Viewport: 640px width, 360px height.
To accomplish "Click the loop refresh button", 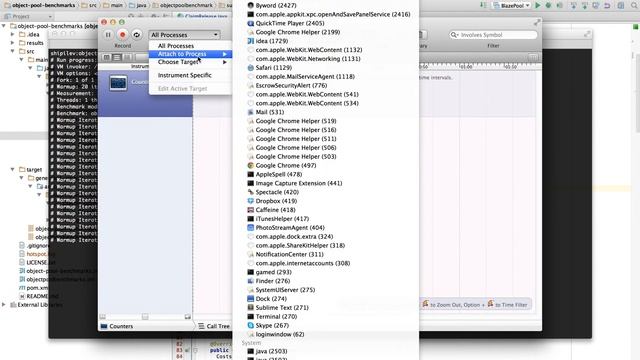I will [x=137, y=35].
